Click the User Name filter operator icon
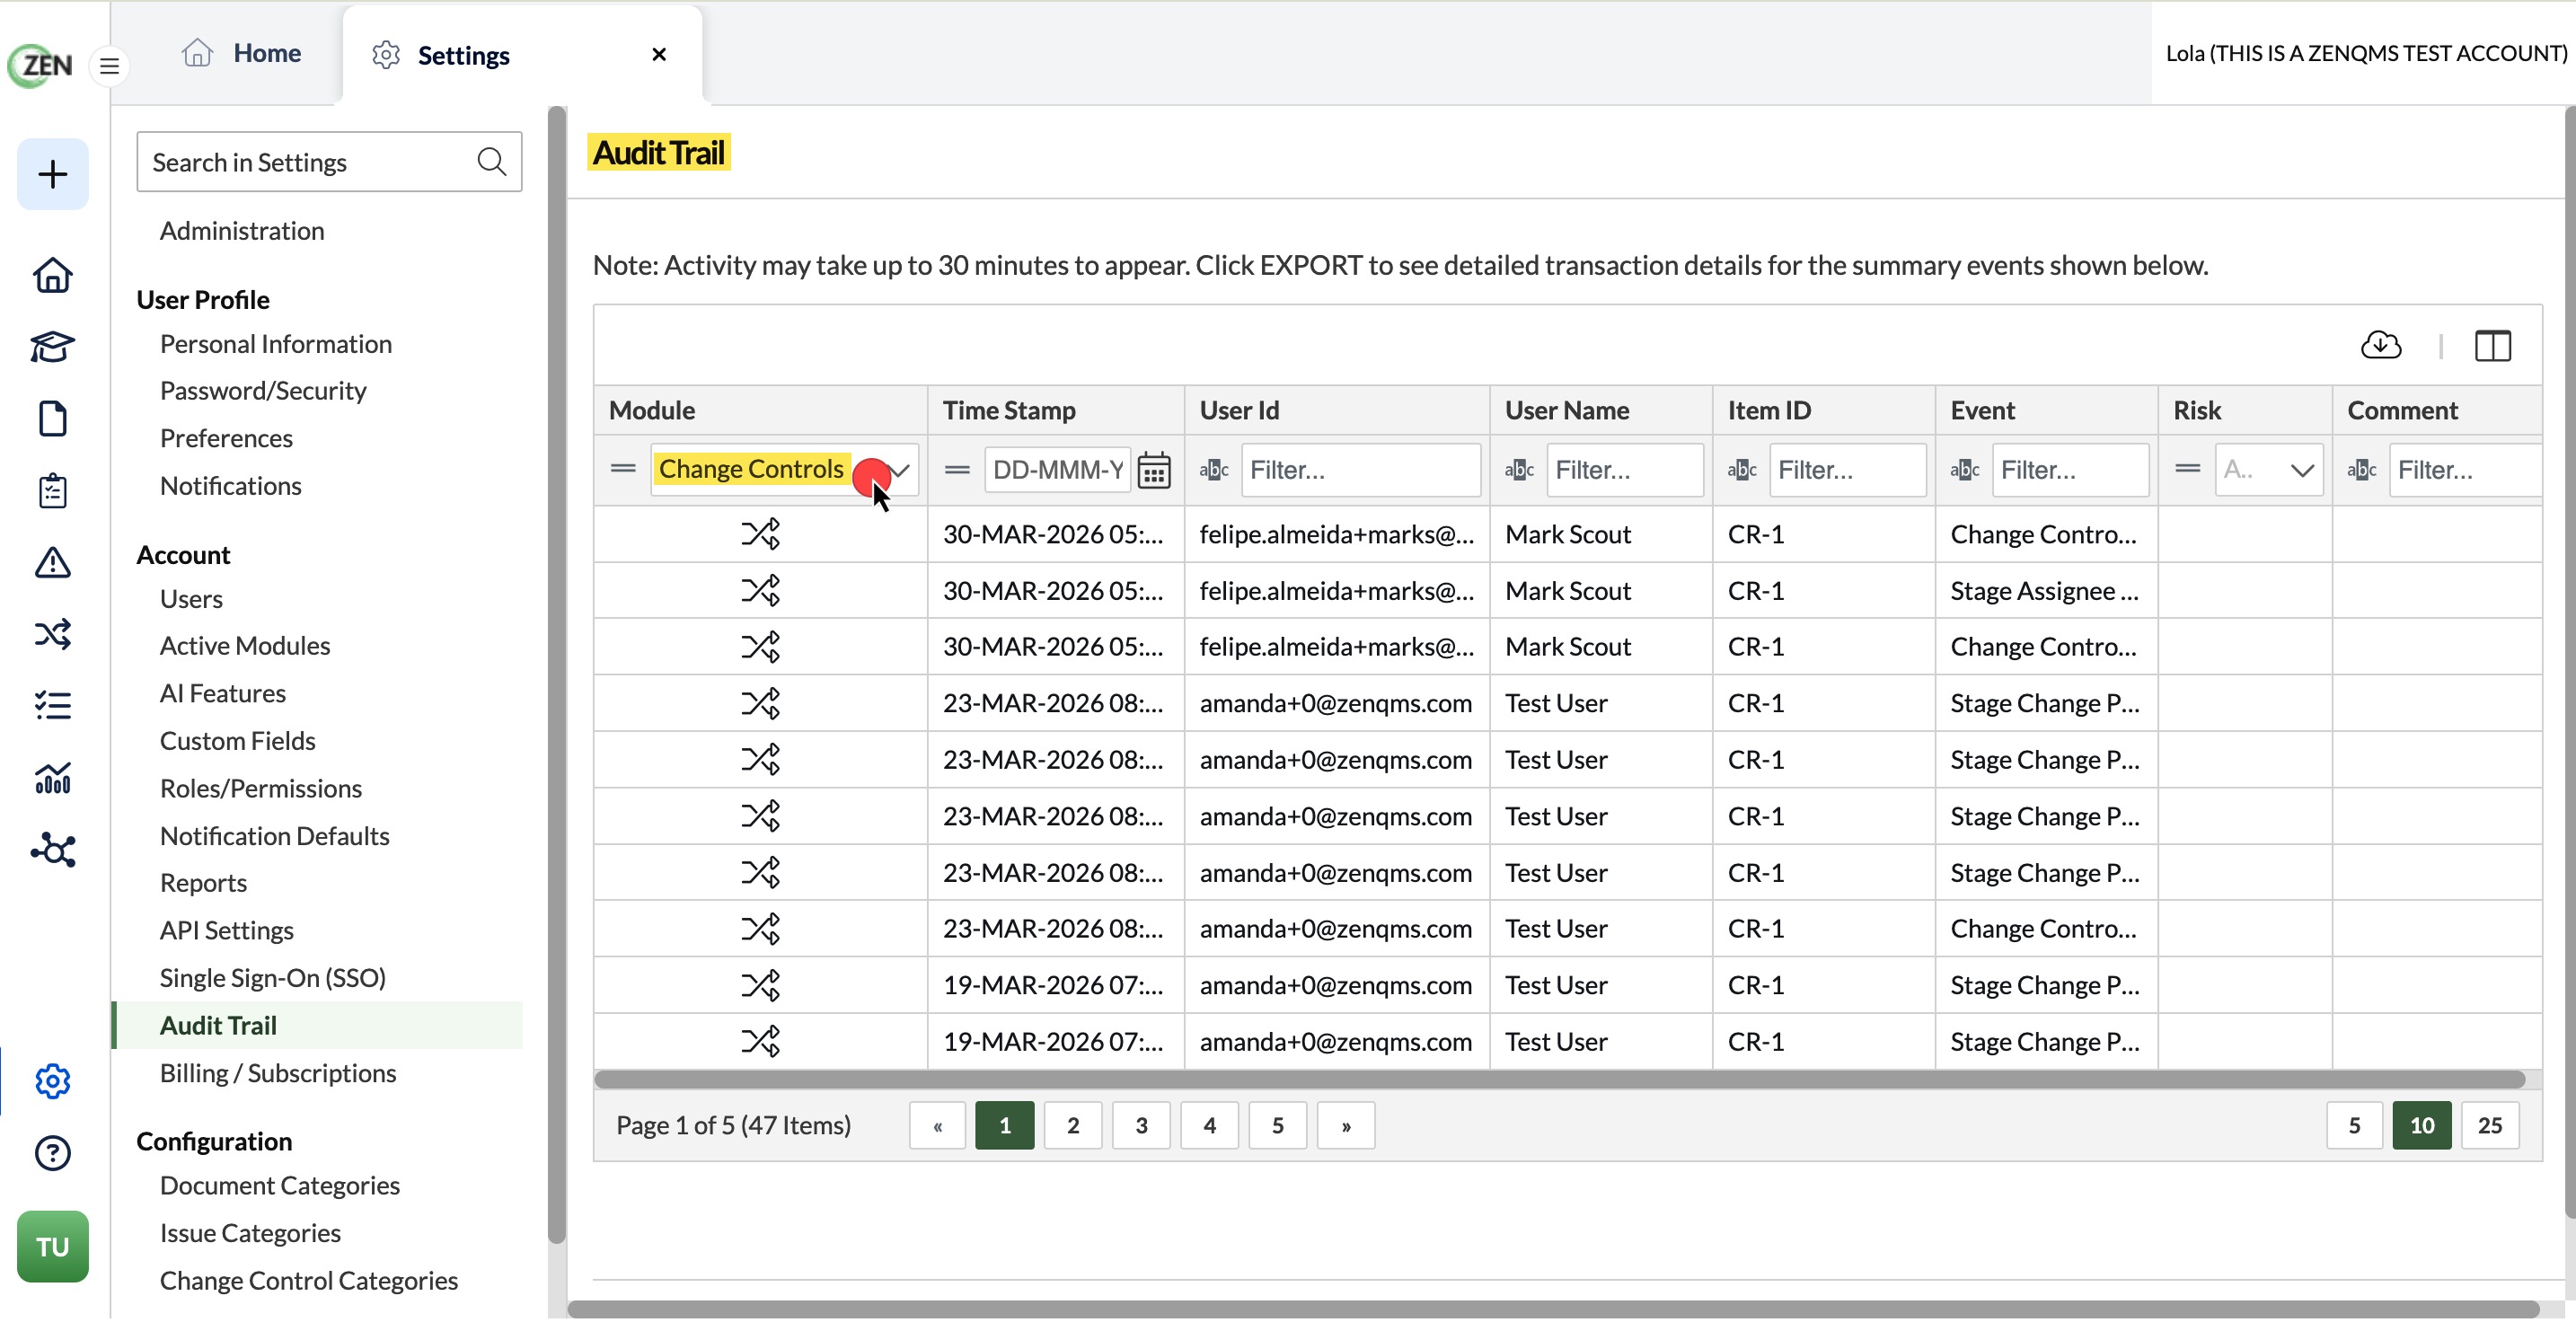The image size is (2576, 1331). [1520, 471]
